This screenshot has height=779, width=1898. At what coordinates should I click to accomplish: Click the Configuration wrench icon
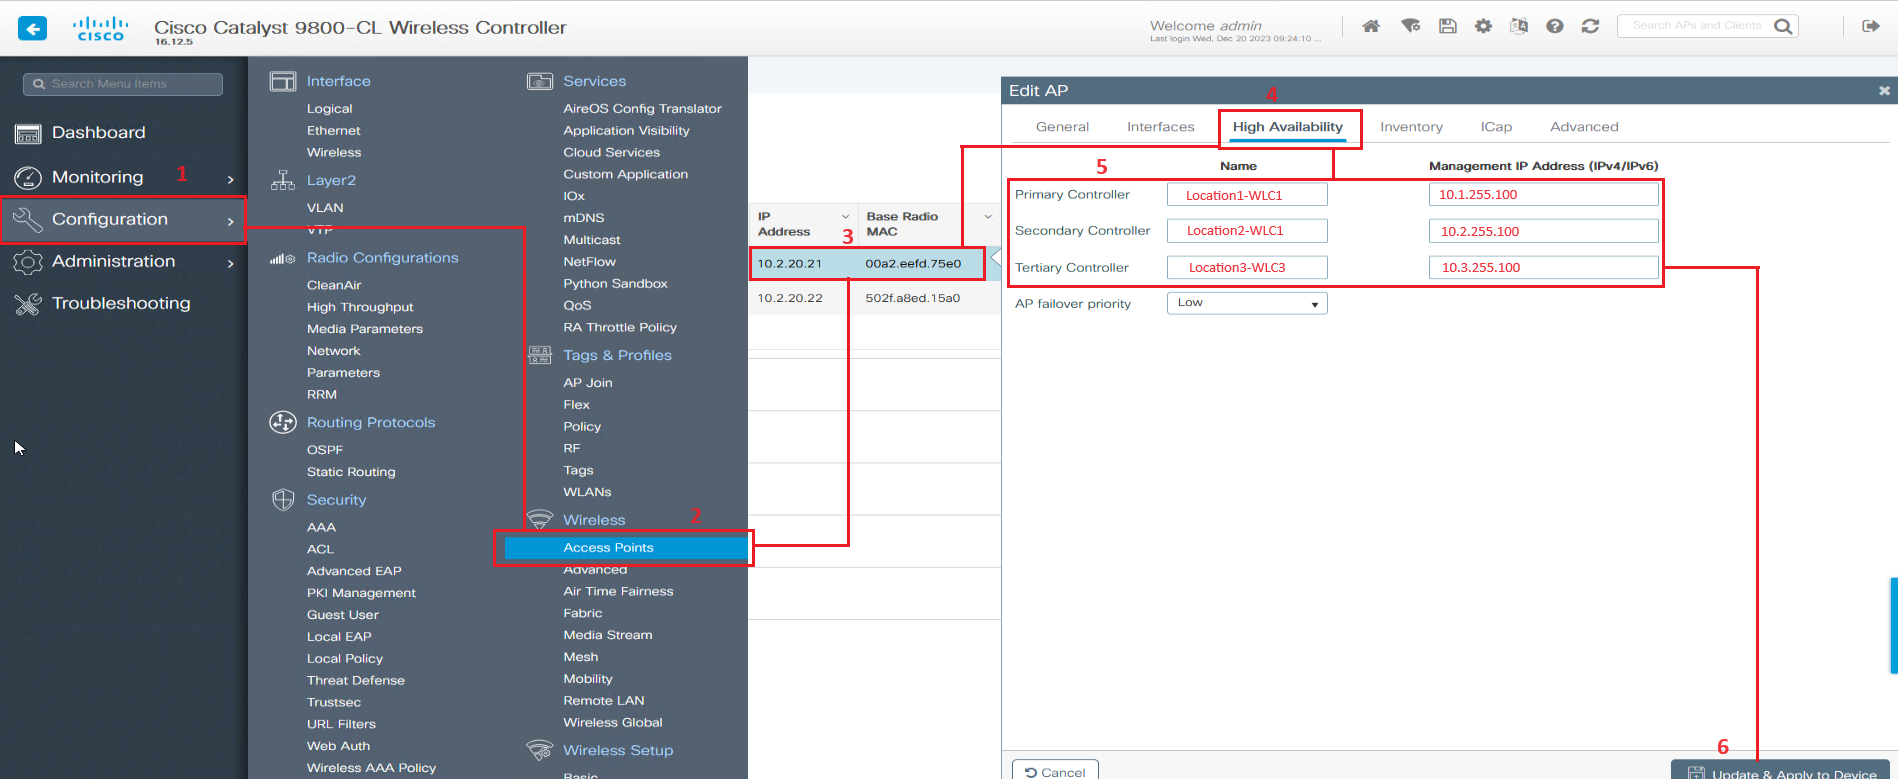28,220
